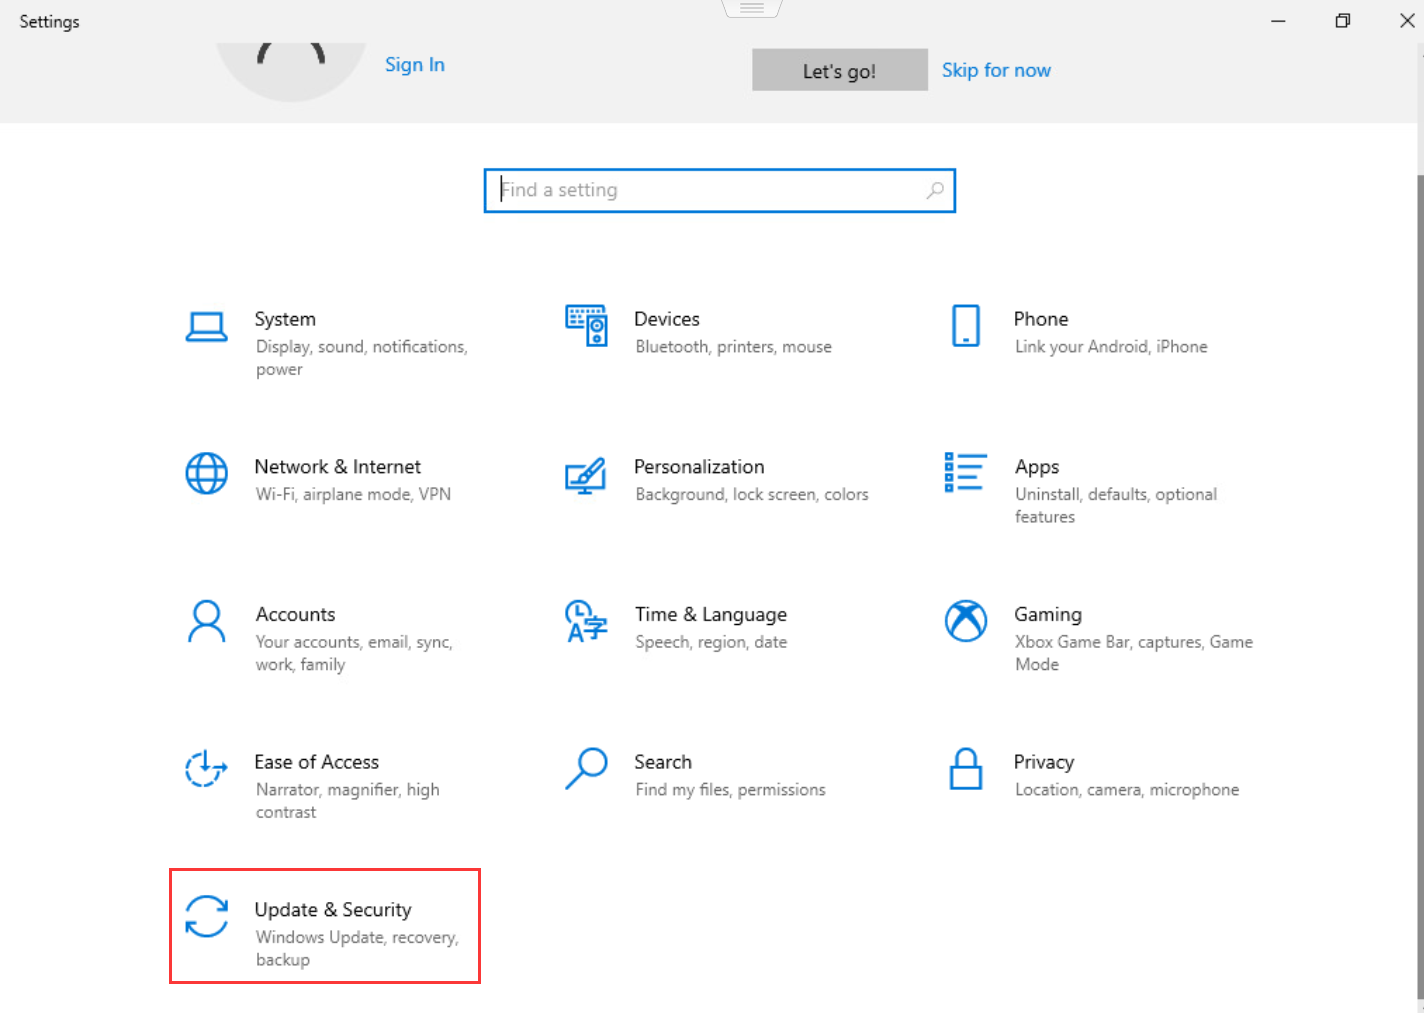Click the Ease of Access icon
The image size is (1424, 1013).
tap(205, 769)
